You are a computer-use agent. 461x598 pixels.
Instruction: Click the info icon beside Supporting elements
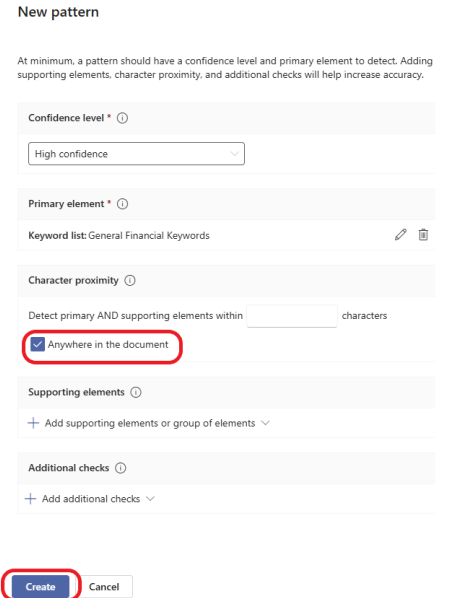click(x=136, y=392)
